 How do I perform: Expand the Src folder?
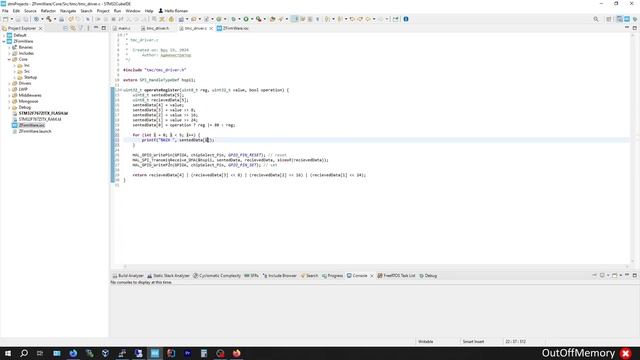pyautogui.click(x=15, y=71)
